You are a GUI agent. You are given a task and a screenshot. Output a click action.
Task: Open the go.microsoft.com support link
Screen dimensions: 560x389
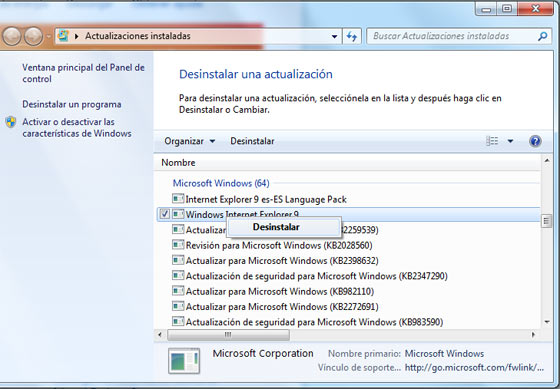(474, 368)
